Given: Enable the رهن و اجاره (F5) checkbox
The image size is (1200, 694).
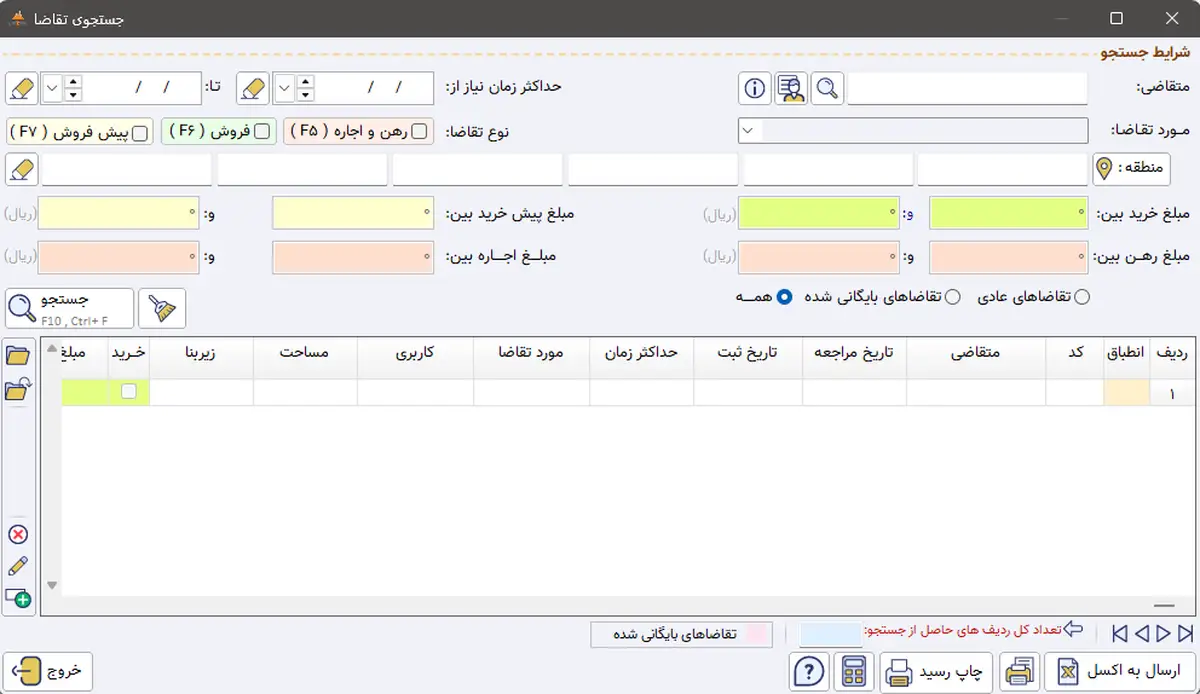Looking at the screenshot, I should (419, 131).
